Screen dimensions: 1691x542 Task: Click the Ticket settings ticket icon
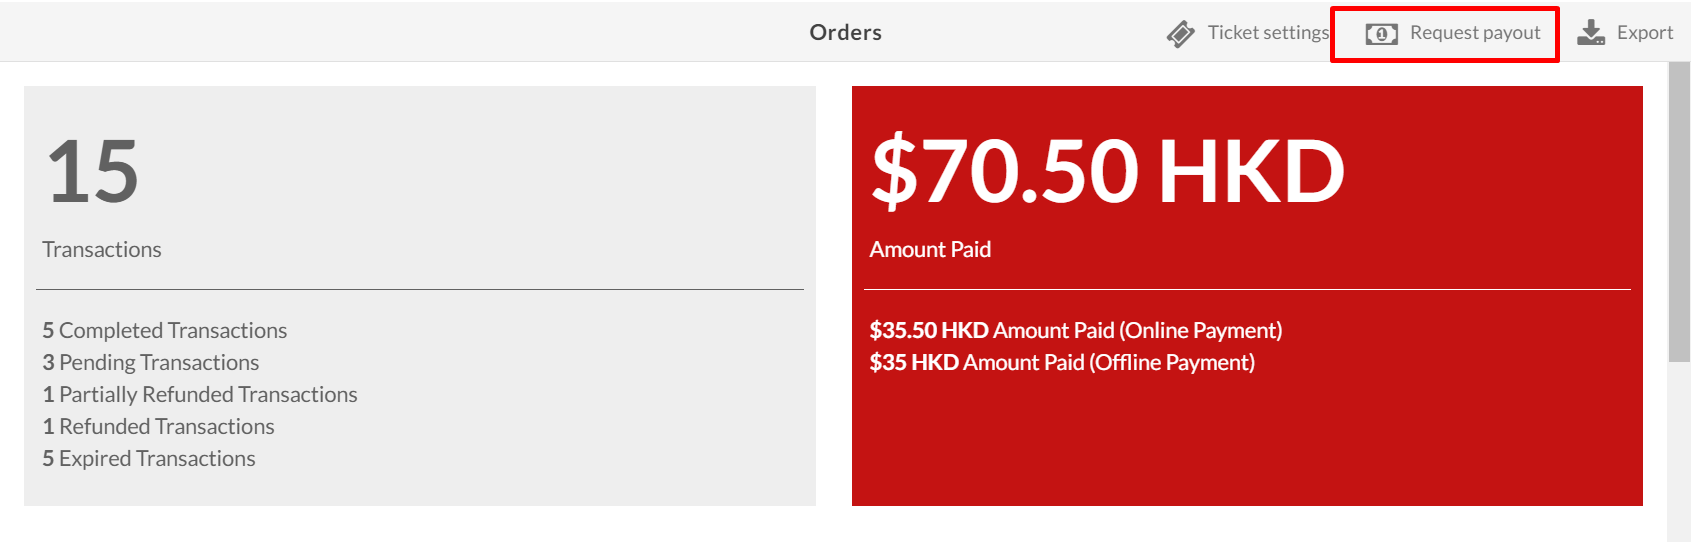pos(1181,34)
